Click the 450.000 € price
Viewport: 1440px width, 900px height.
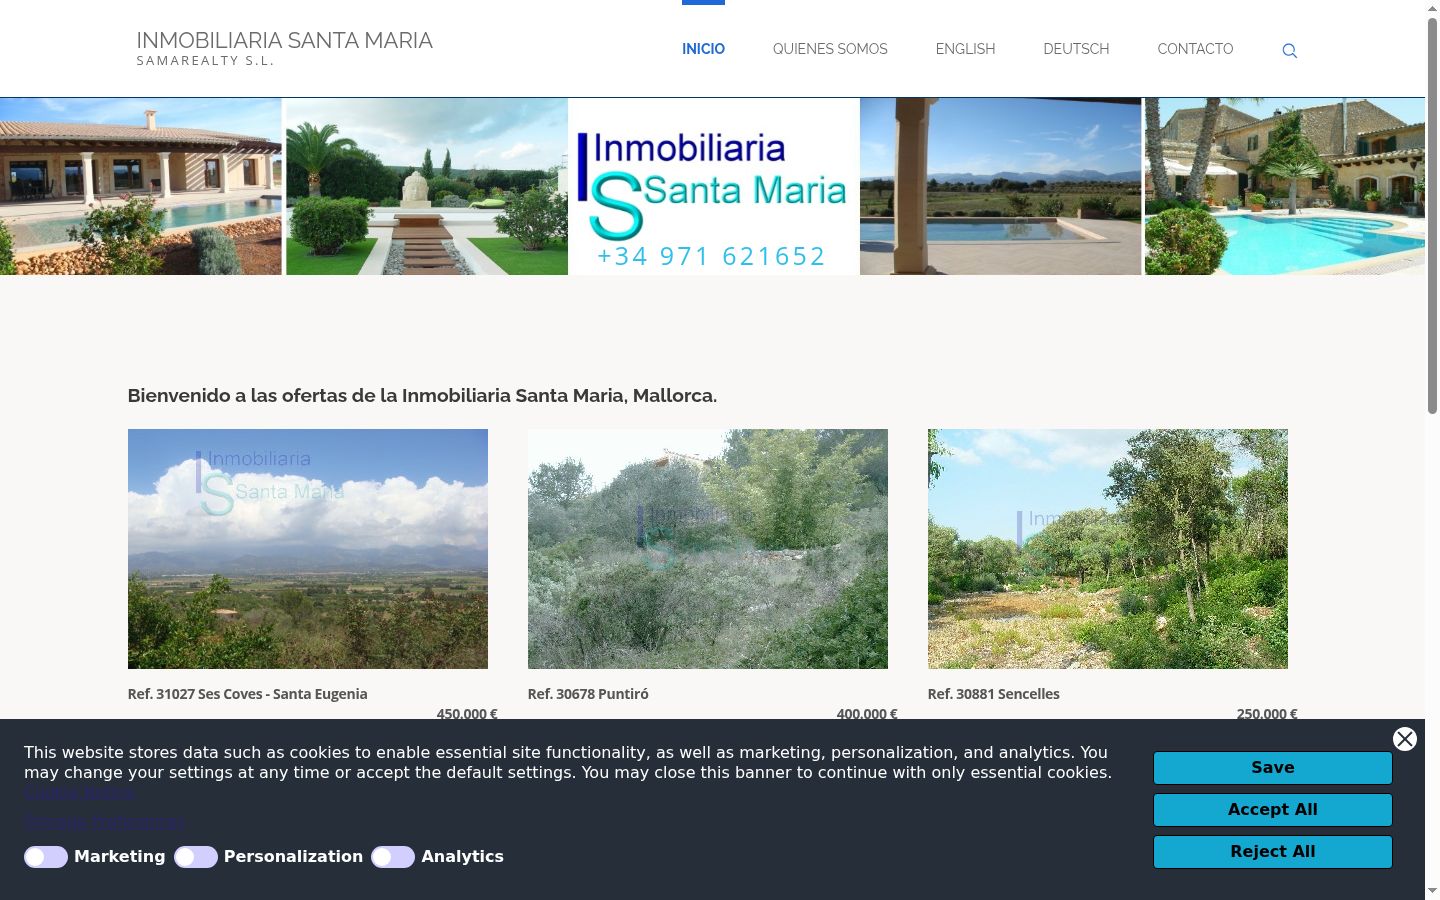point(467,713)
